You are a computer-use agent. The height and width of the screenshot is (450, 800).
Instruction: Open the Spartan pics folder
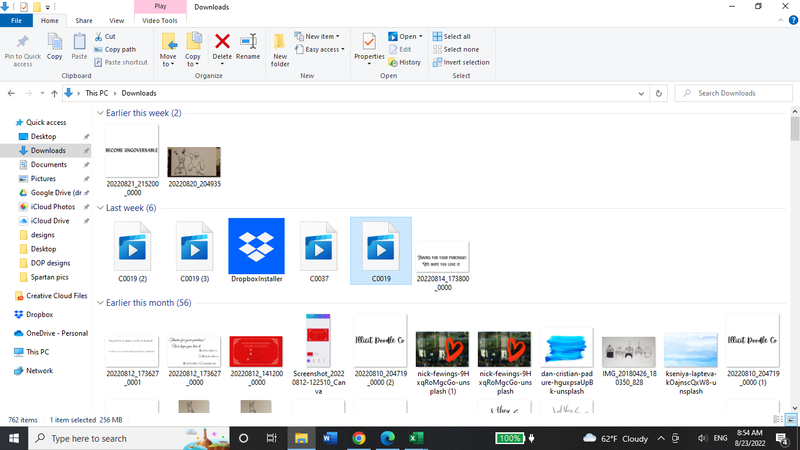click(x=49, y=277)
